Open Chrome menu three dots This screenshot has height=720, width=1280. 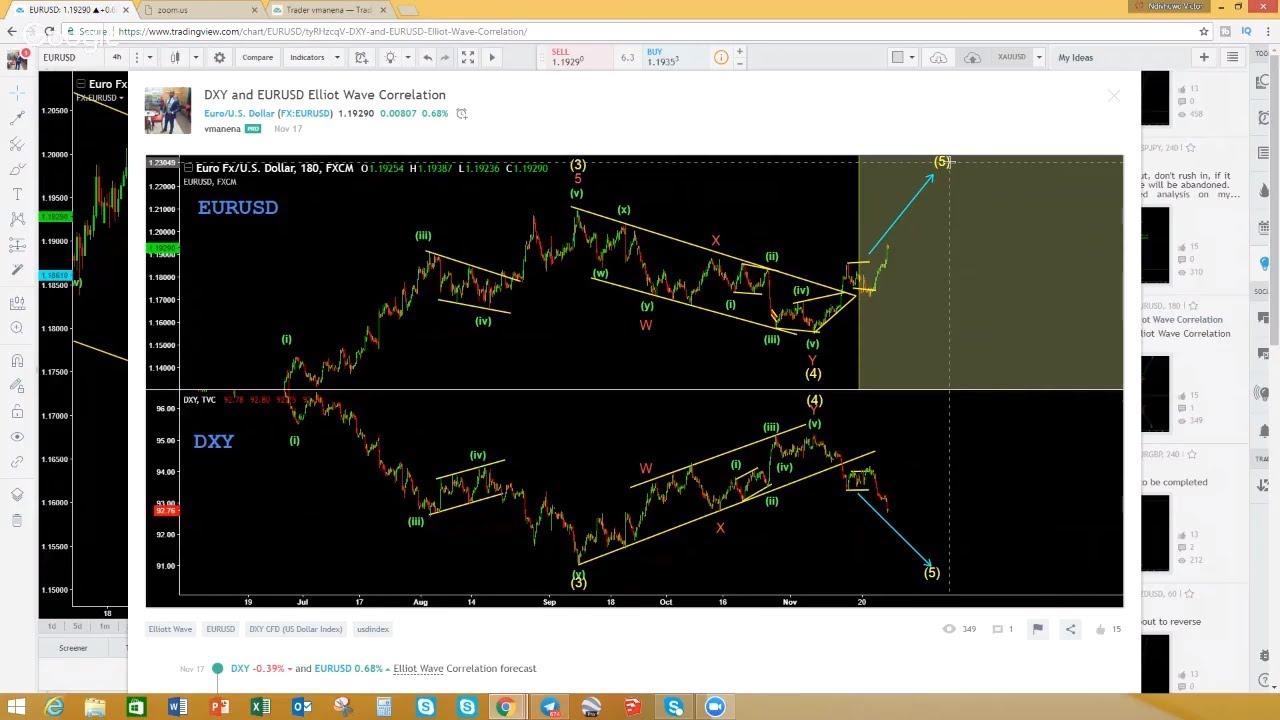[1267, 31]
